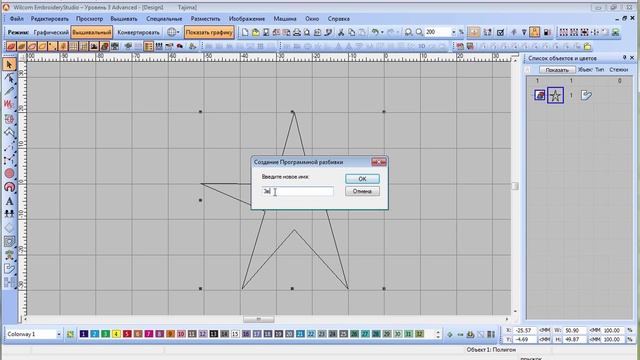Open the Машина menu
This screenshot has width=640, height=360.
pyautogui.click(x=285, y=19)
